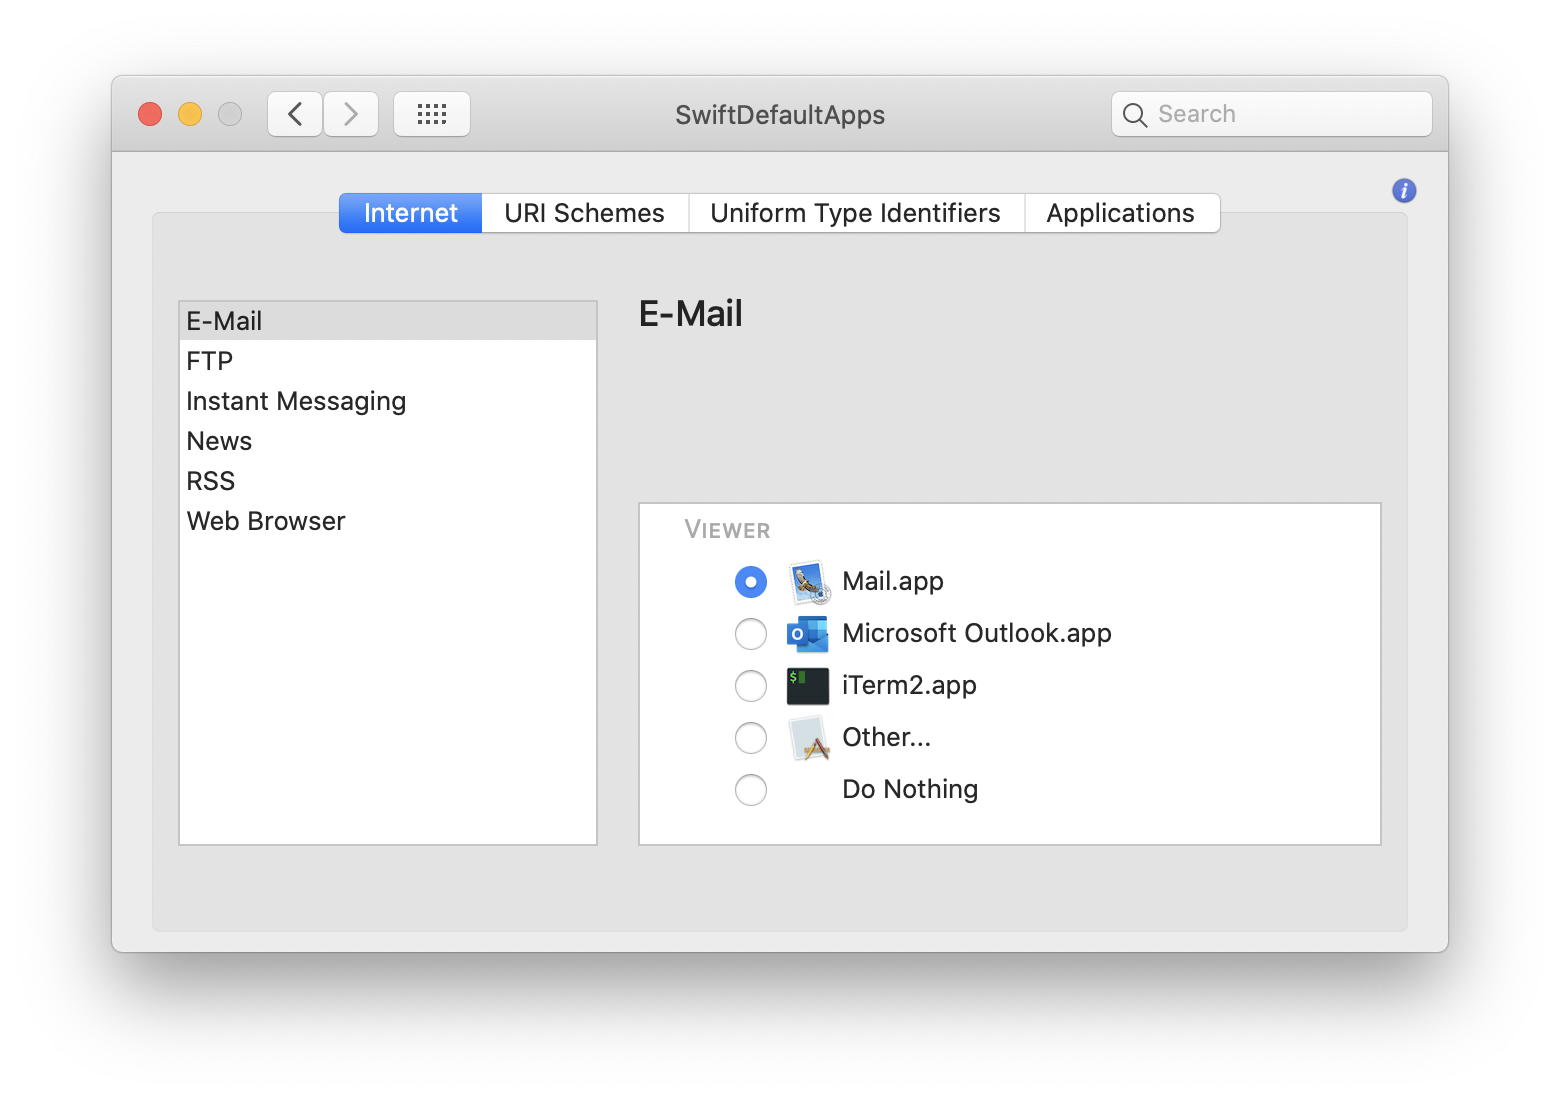Click the Other application icon
Viewport: 1560px width, 1100px height.
tap(808, 738)
